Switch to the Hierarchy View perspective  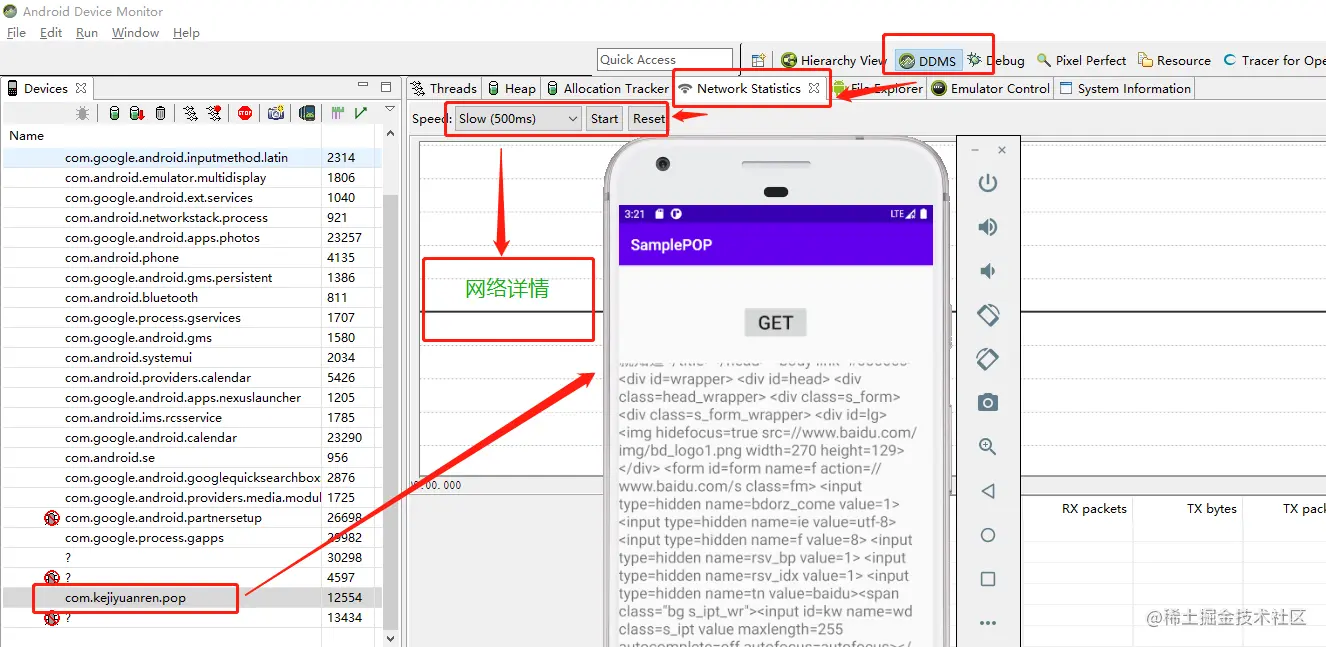pos(834,61)
